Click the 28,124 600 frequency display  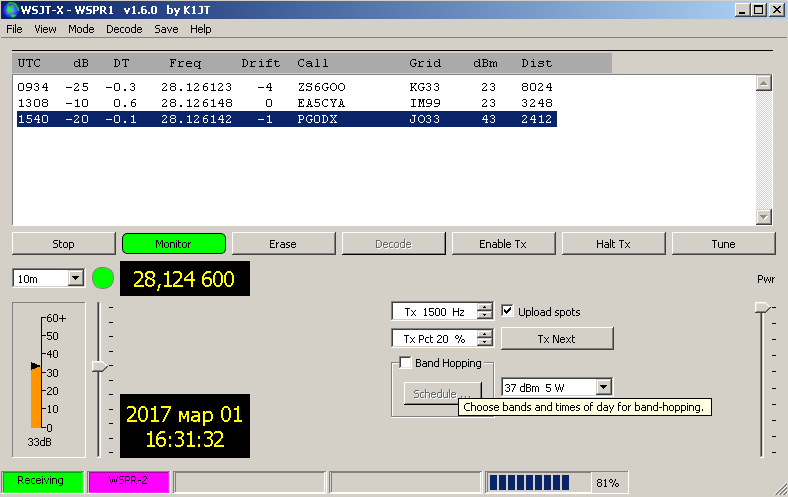click(184, 278)
